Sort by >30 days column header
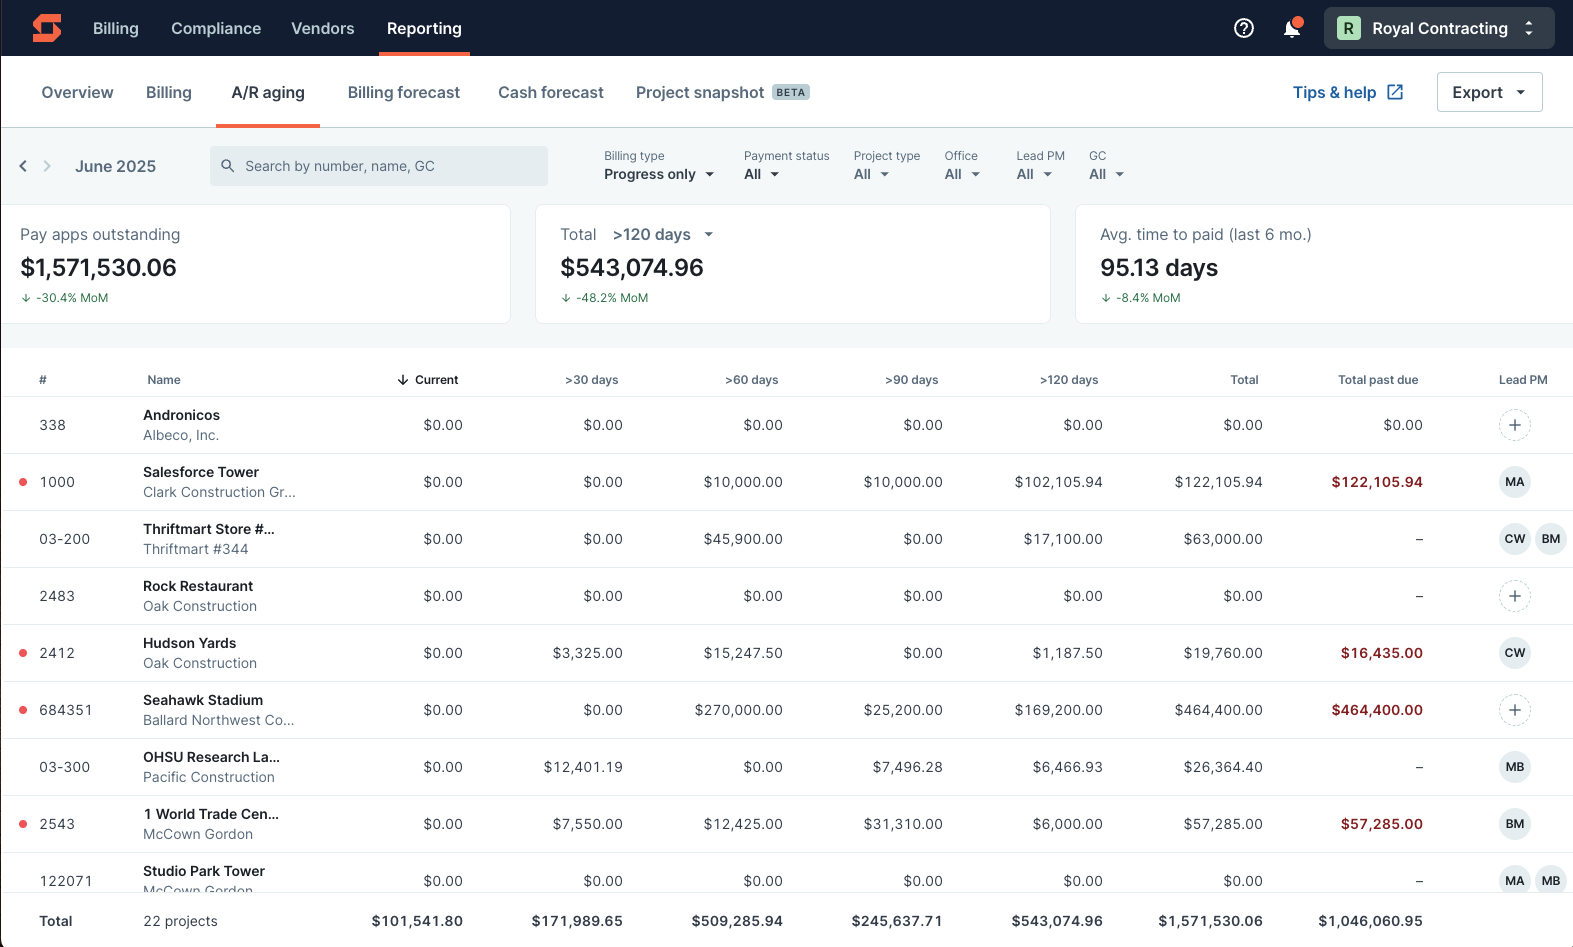The image size is (1573, 947). pyautogui.click(x=592, y=380)
